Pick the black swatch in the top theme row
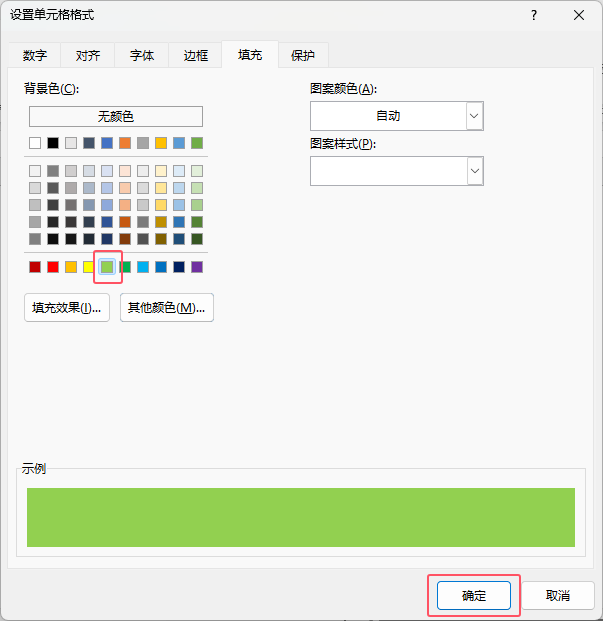 click(53, 143)
